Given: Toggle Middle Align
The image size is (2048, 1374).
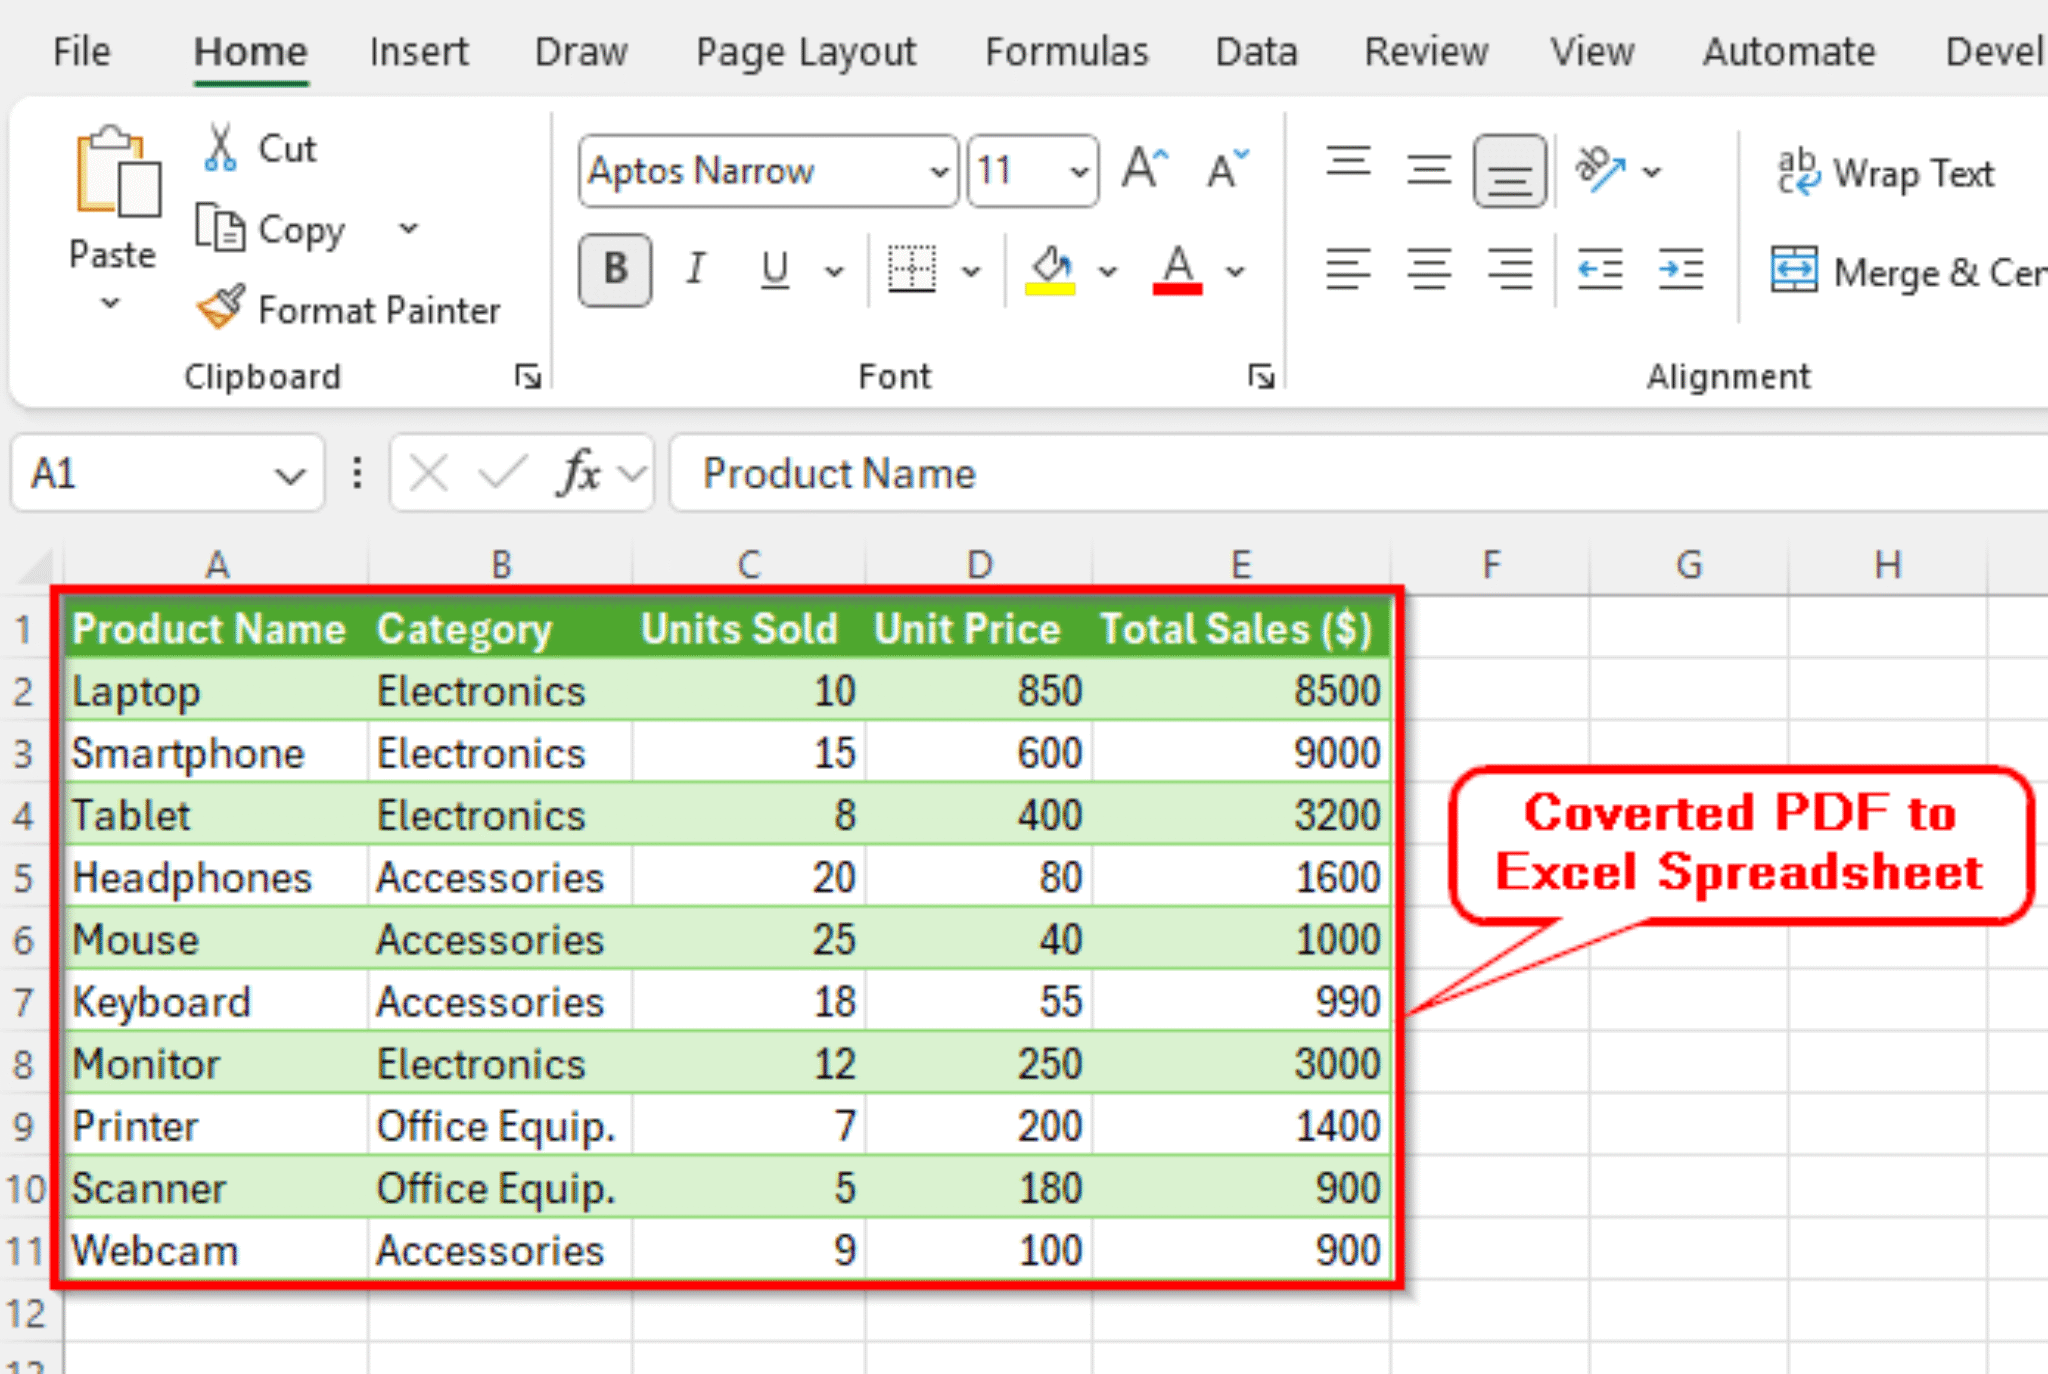Looking at the screenshot, I should [x=1429, y=170].
